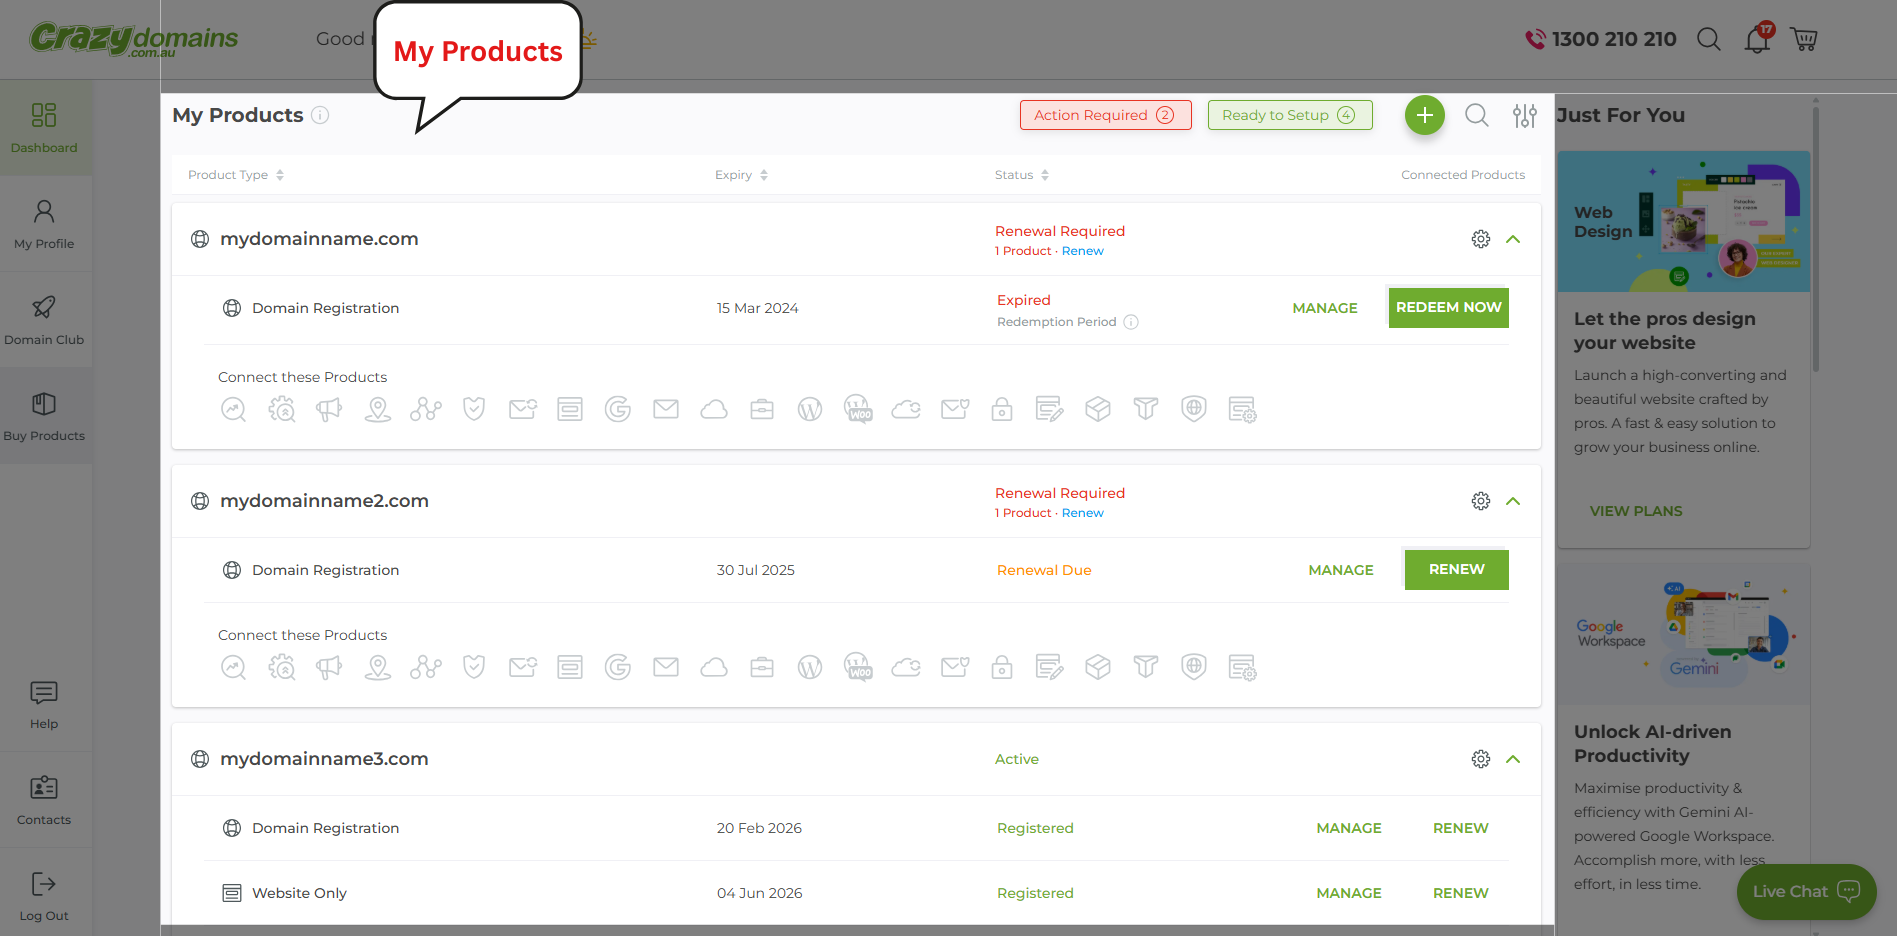Click Renew link under mydomainname2.com Renewal Required

tap(1083, 513)
